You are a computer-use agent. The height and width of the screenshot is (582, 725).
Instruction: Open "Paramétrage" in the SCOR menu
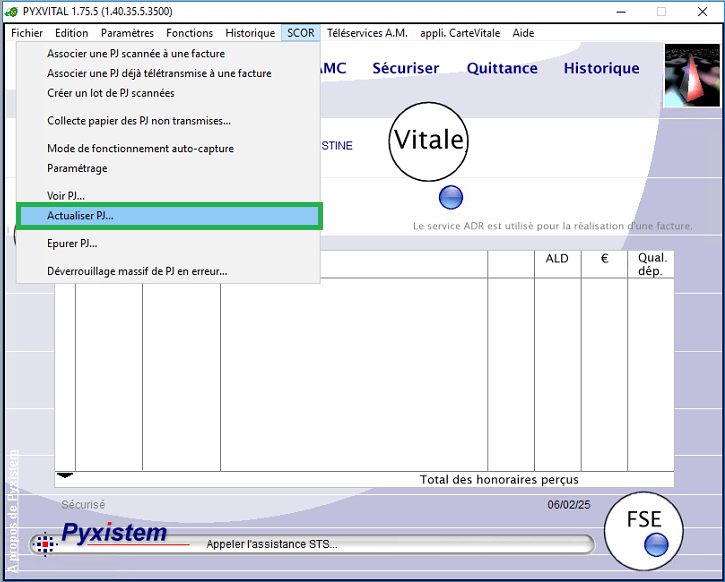point(77,168)
